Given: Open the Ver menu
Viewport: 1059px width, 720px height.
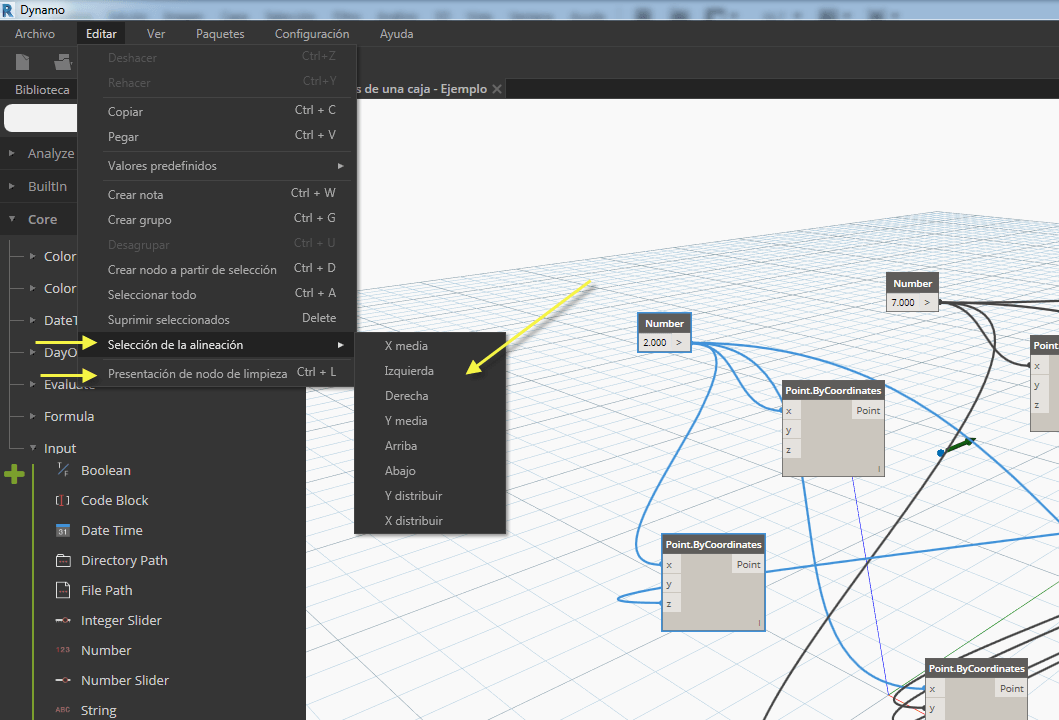Looking at the screenshot, I should [x=156, y=34].
